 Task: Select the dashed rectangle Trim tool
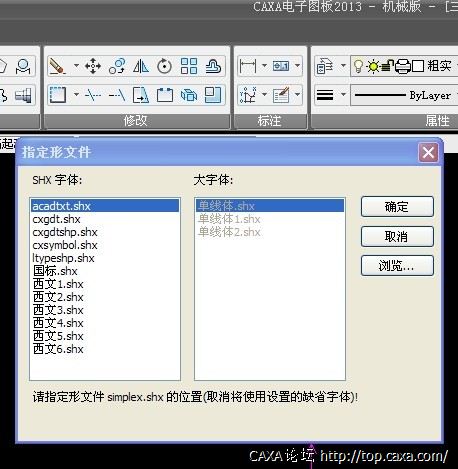[x=58, y=95]
